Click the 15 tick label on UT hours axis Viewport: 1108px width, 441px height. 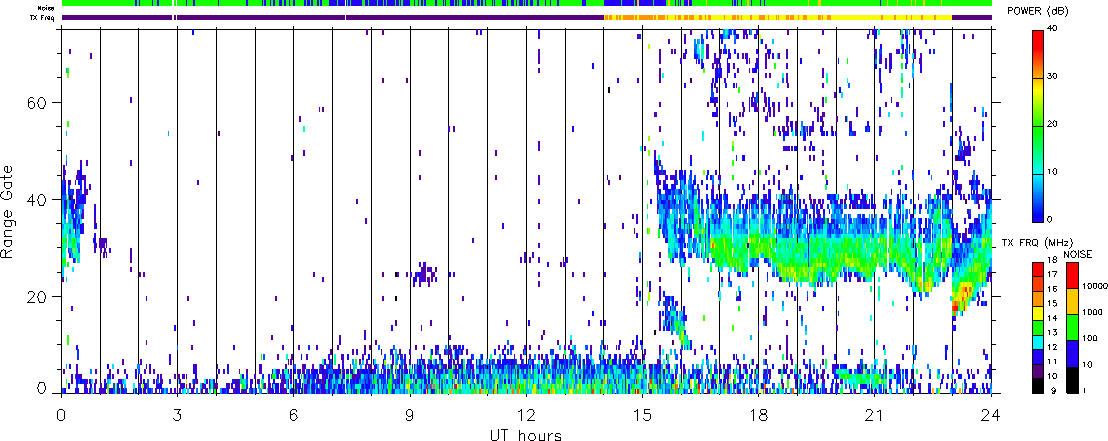642,414
